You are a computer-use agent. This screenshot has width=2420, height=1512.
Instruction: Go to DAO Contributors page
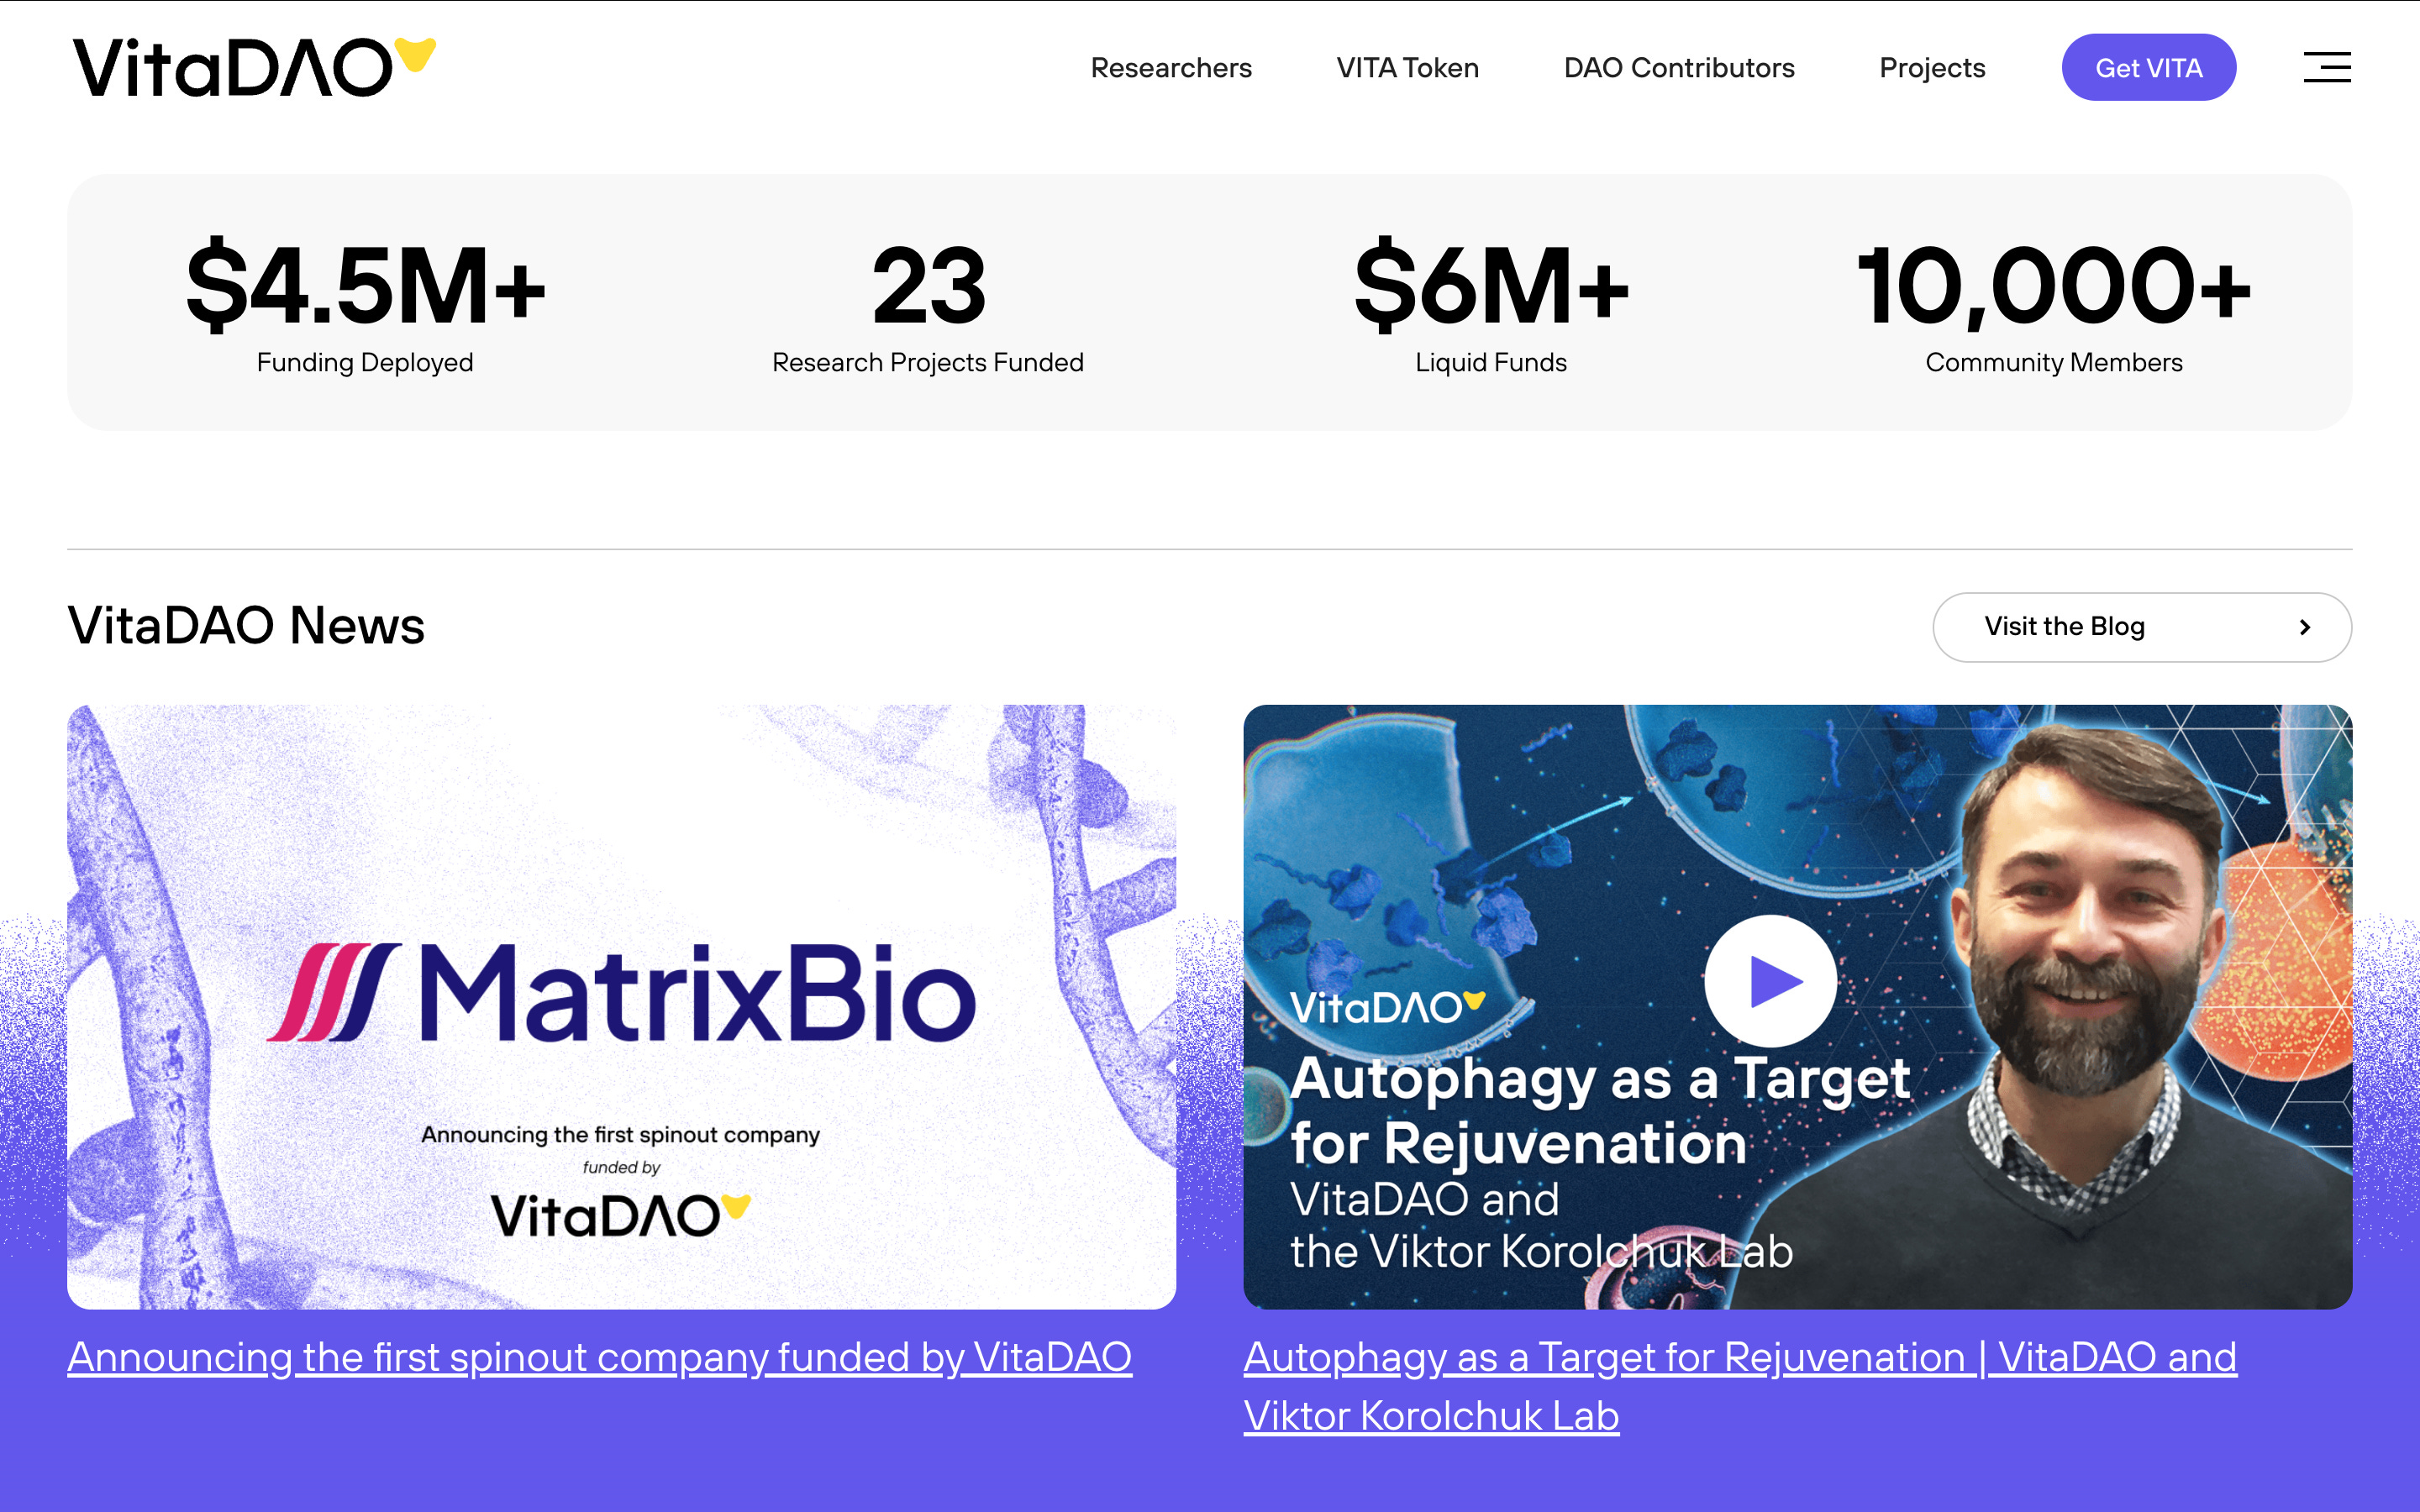click(1679, 67)
